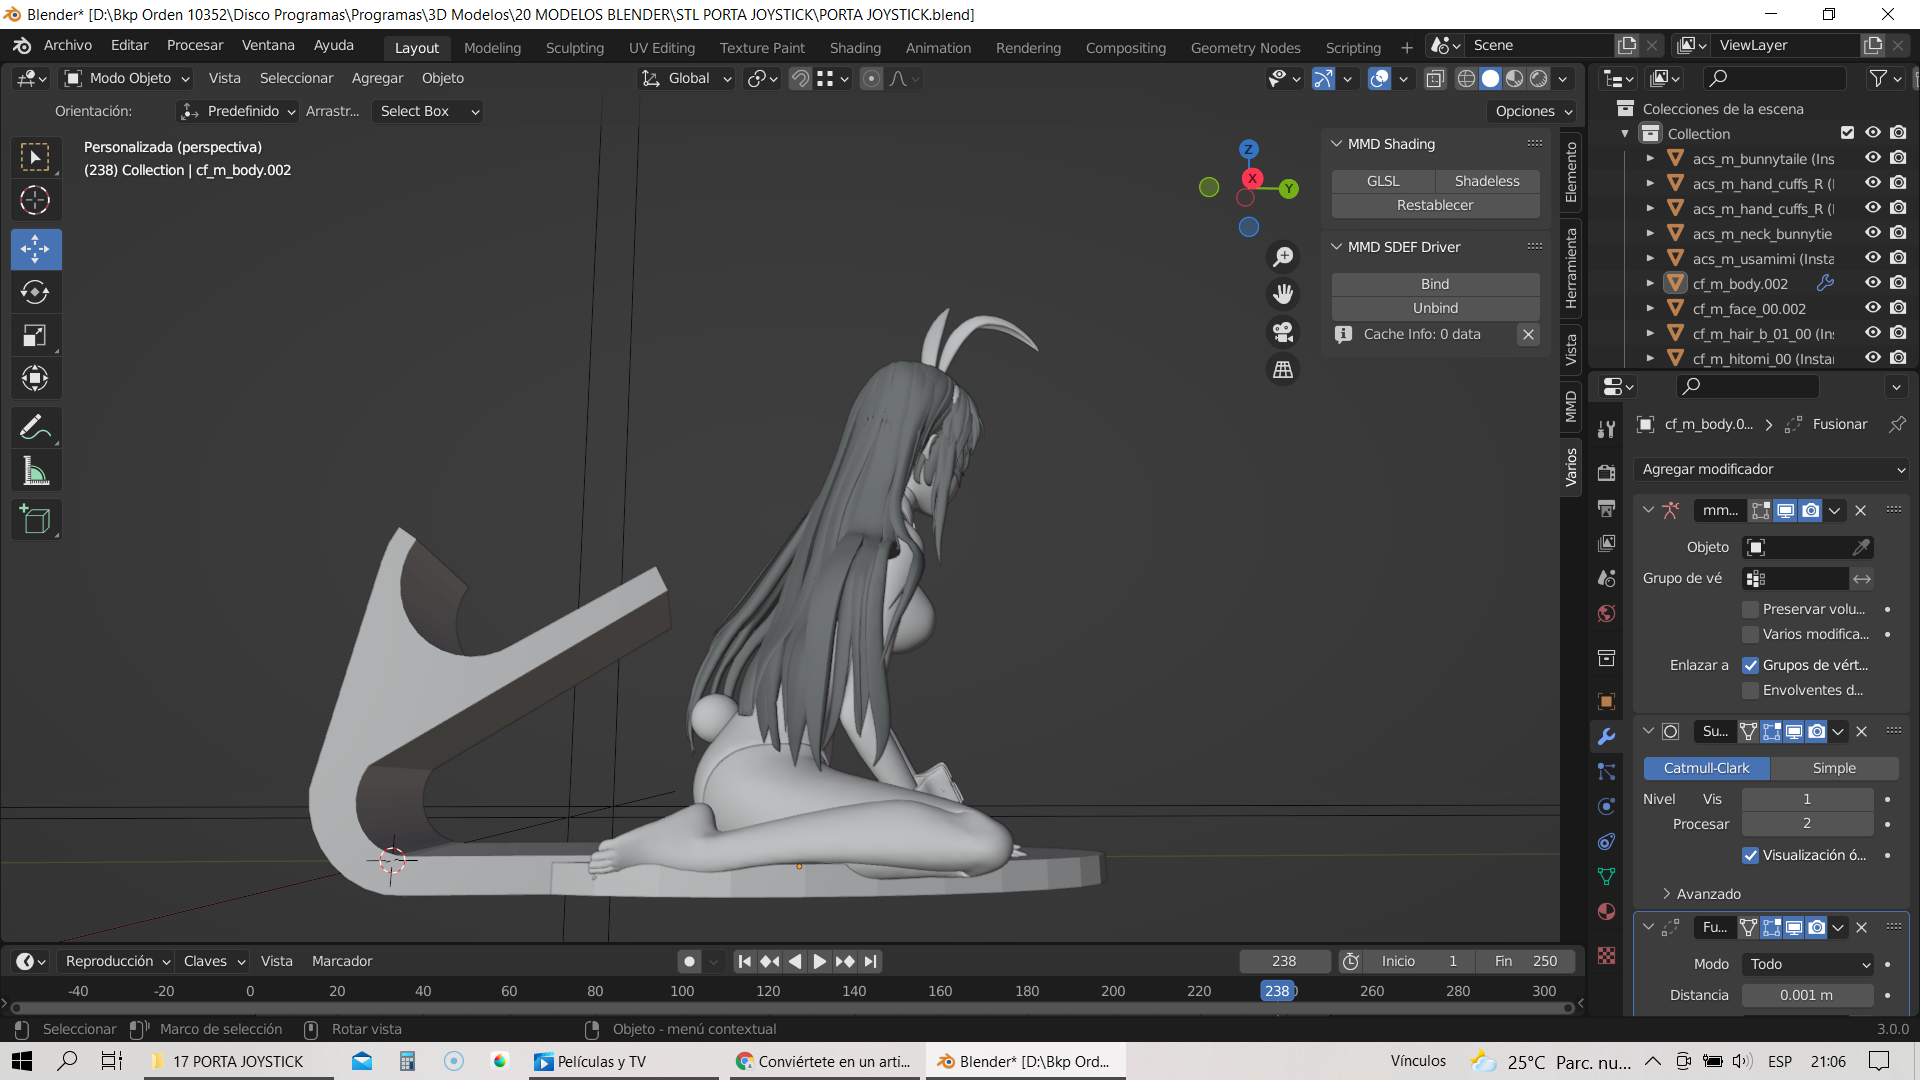Viewport: 1920px width, 1080px height.
Task: Open the Object Data green triangle tab
Action: 1606,877
